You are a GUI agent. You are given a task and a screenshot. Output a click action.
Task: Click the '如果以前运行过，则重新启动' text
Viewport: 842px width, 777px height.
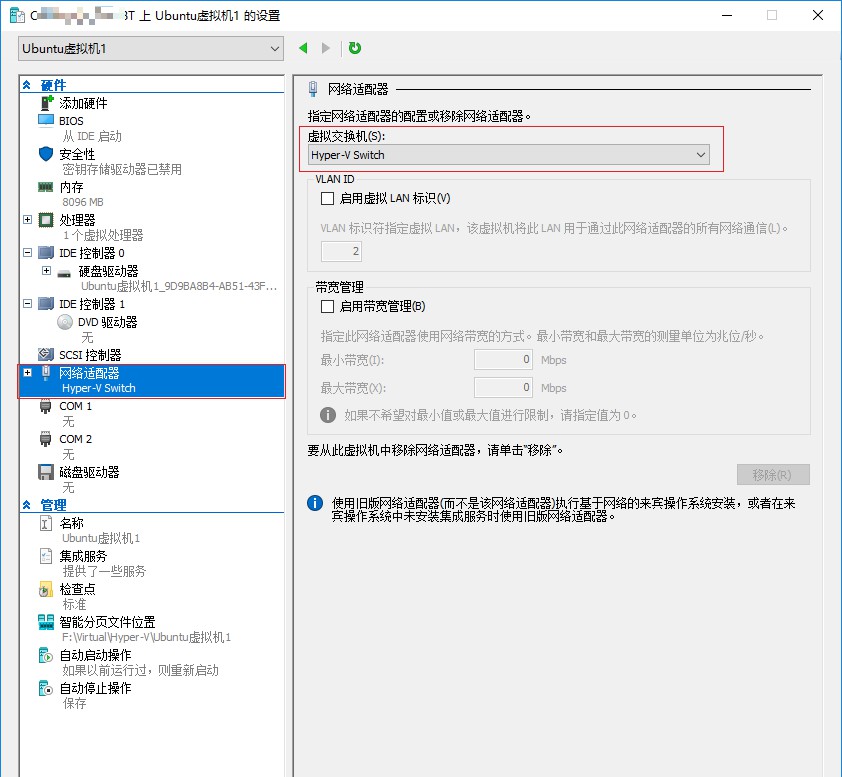tap(141, 670)
